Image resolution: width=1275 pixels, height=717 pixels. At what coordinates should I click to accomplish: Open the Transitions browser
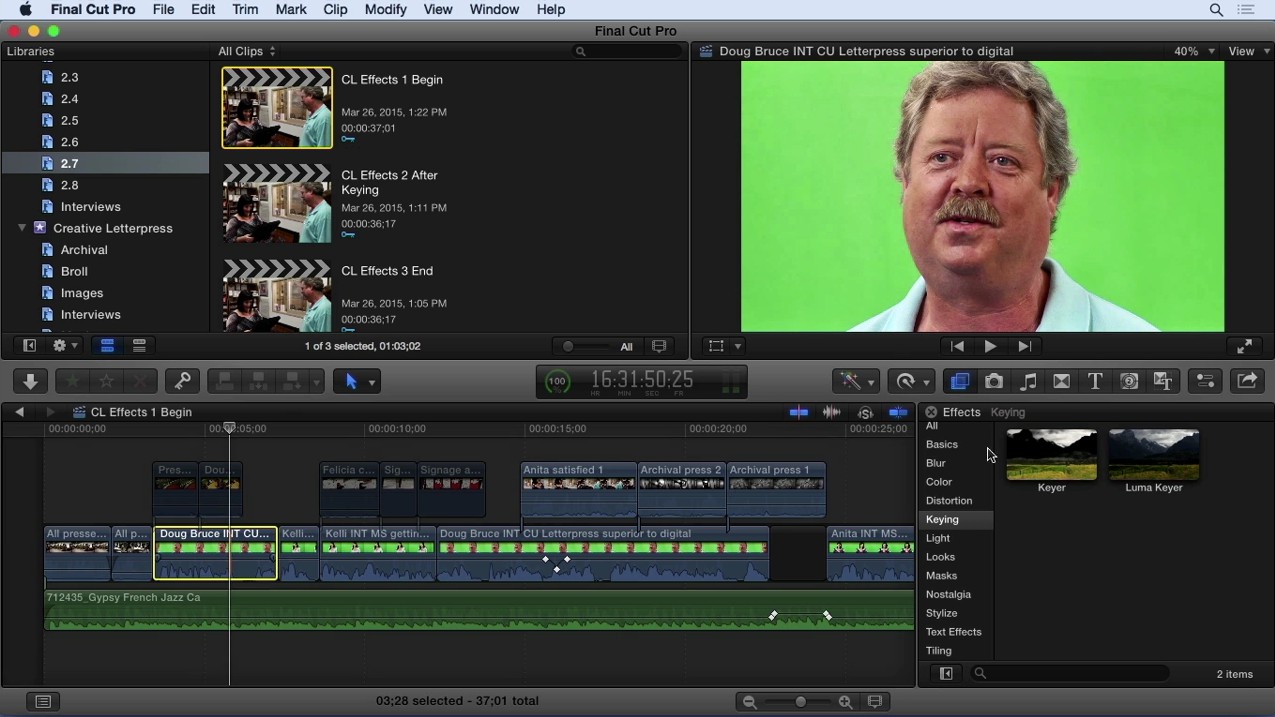tap(1062, 381)
